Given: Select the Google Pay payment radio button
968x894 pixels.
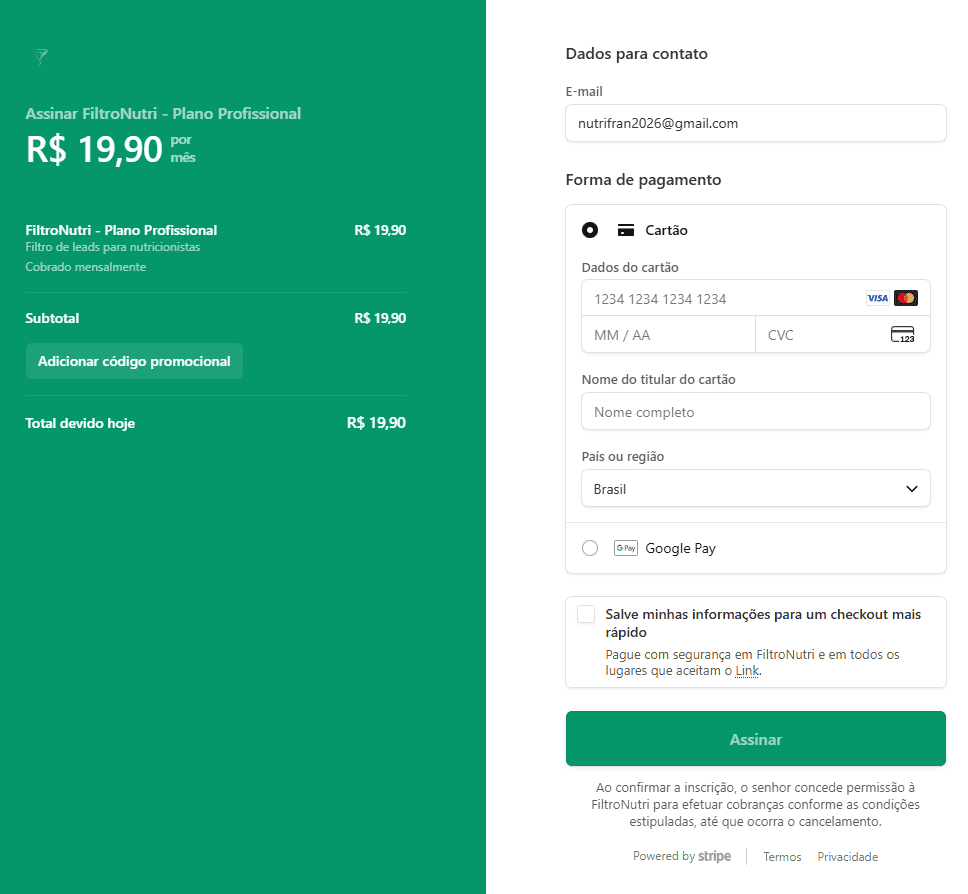Looking at the screenshot, I should click(x=590, y=548).
